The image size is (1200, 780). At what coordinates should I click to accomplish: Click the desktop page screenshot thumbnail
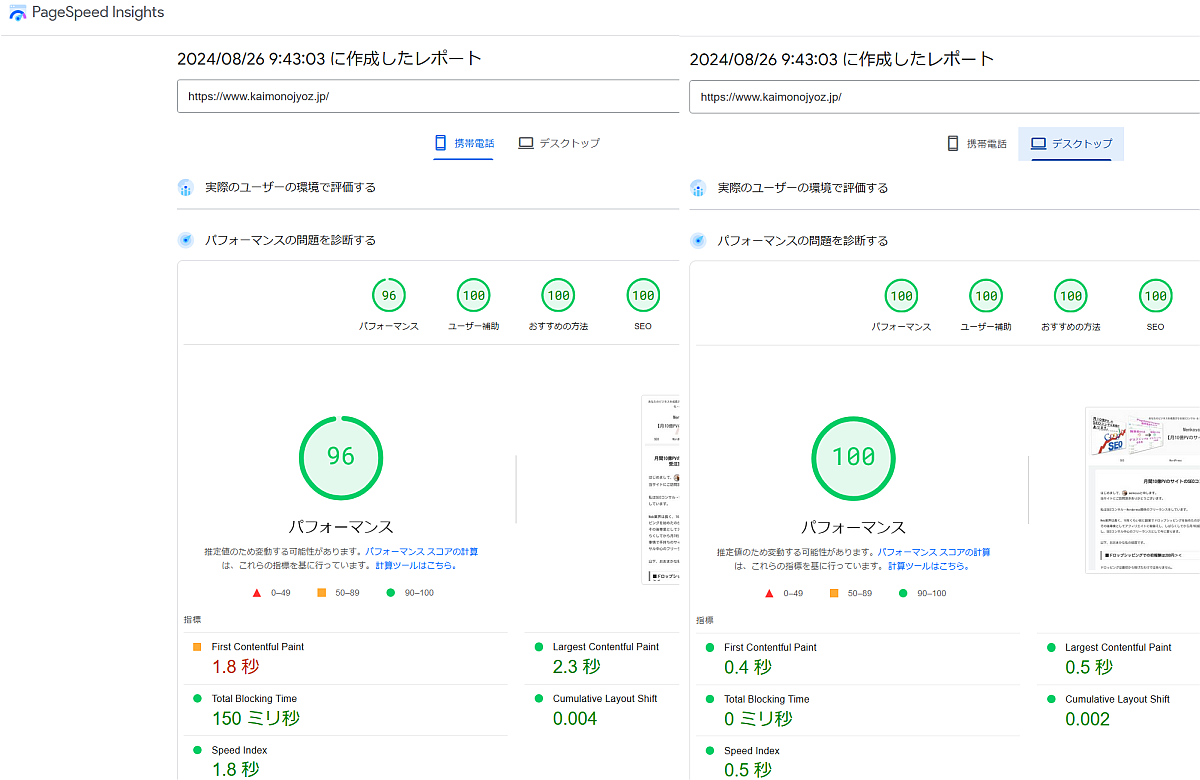coord(1142,490)
